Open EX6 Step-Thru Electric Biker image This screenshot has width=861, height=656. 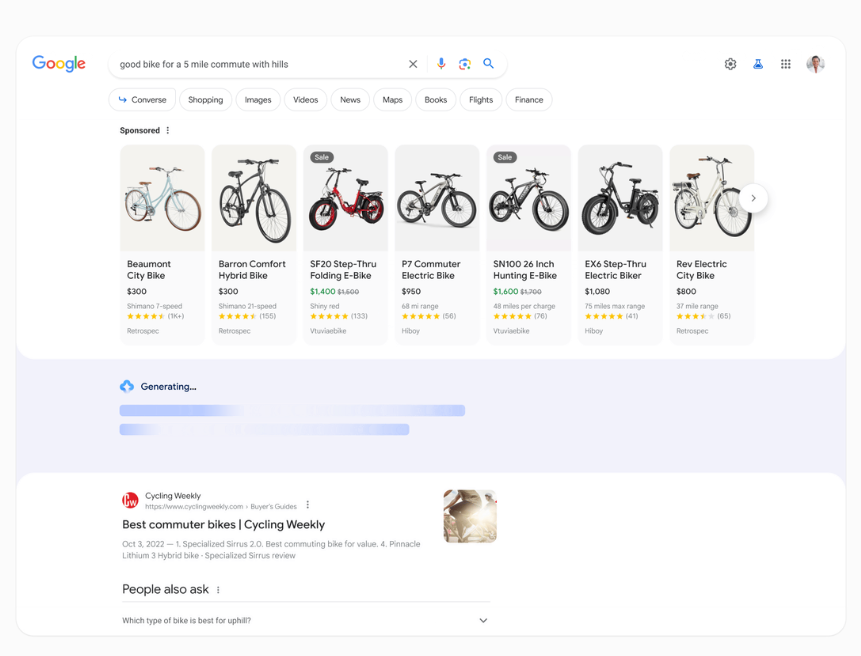pos(620,198)
